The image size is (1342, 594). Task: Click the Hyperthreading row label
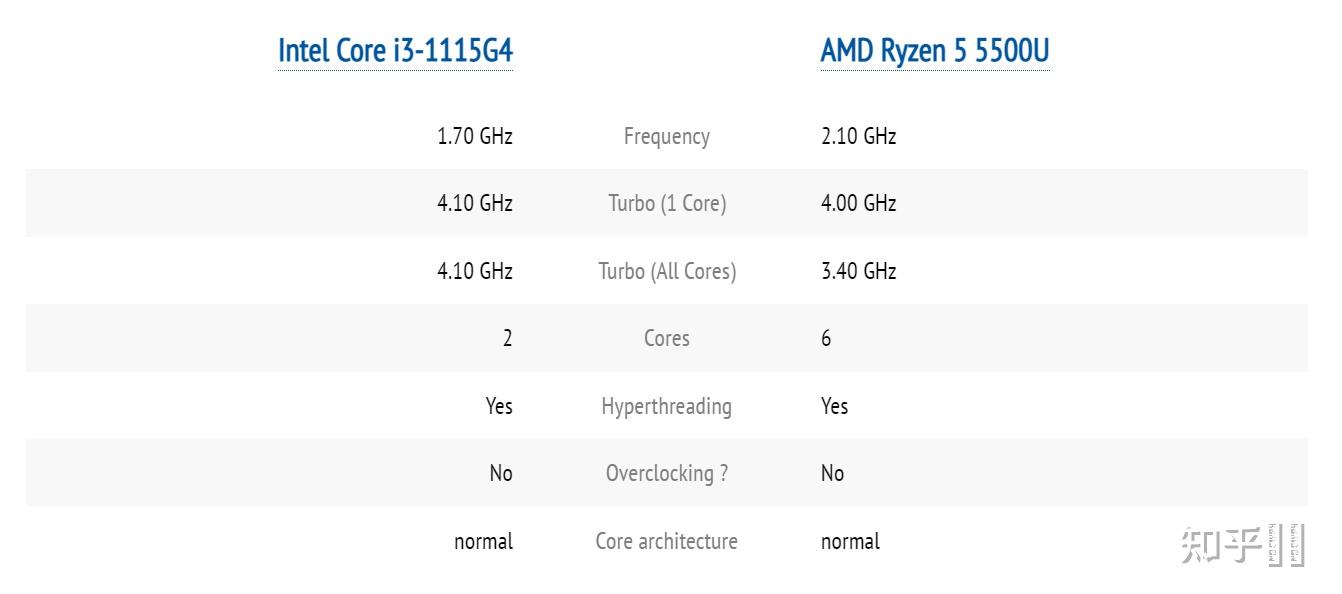click(x=666, y=406)
